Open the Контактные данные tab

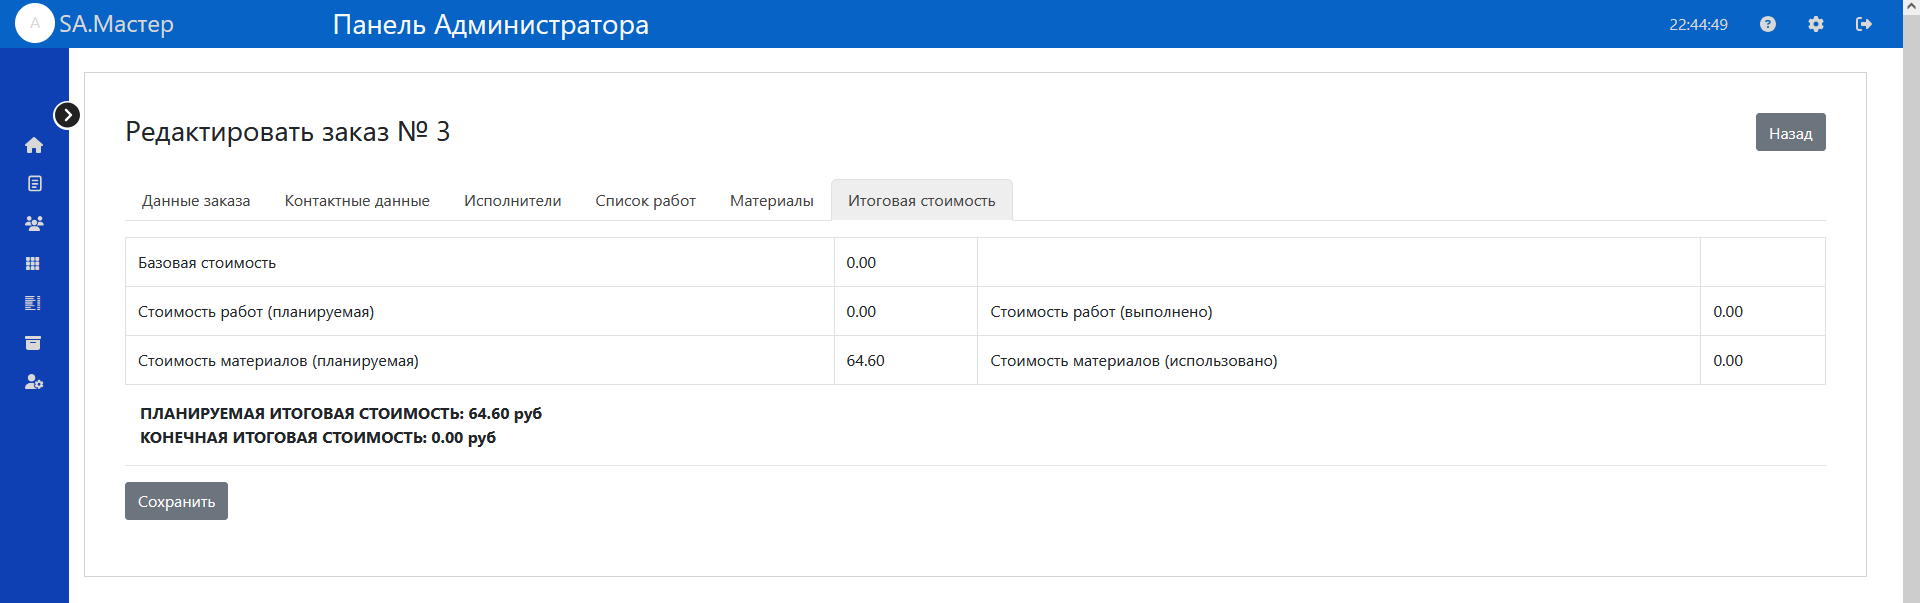[357, 201]
